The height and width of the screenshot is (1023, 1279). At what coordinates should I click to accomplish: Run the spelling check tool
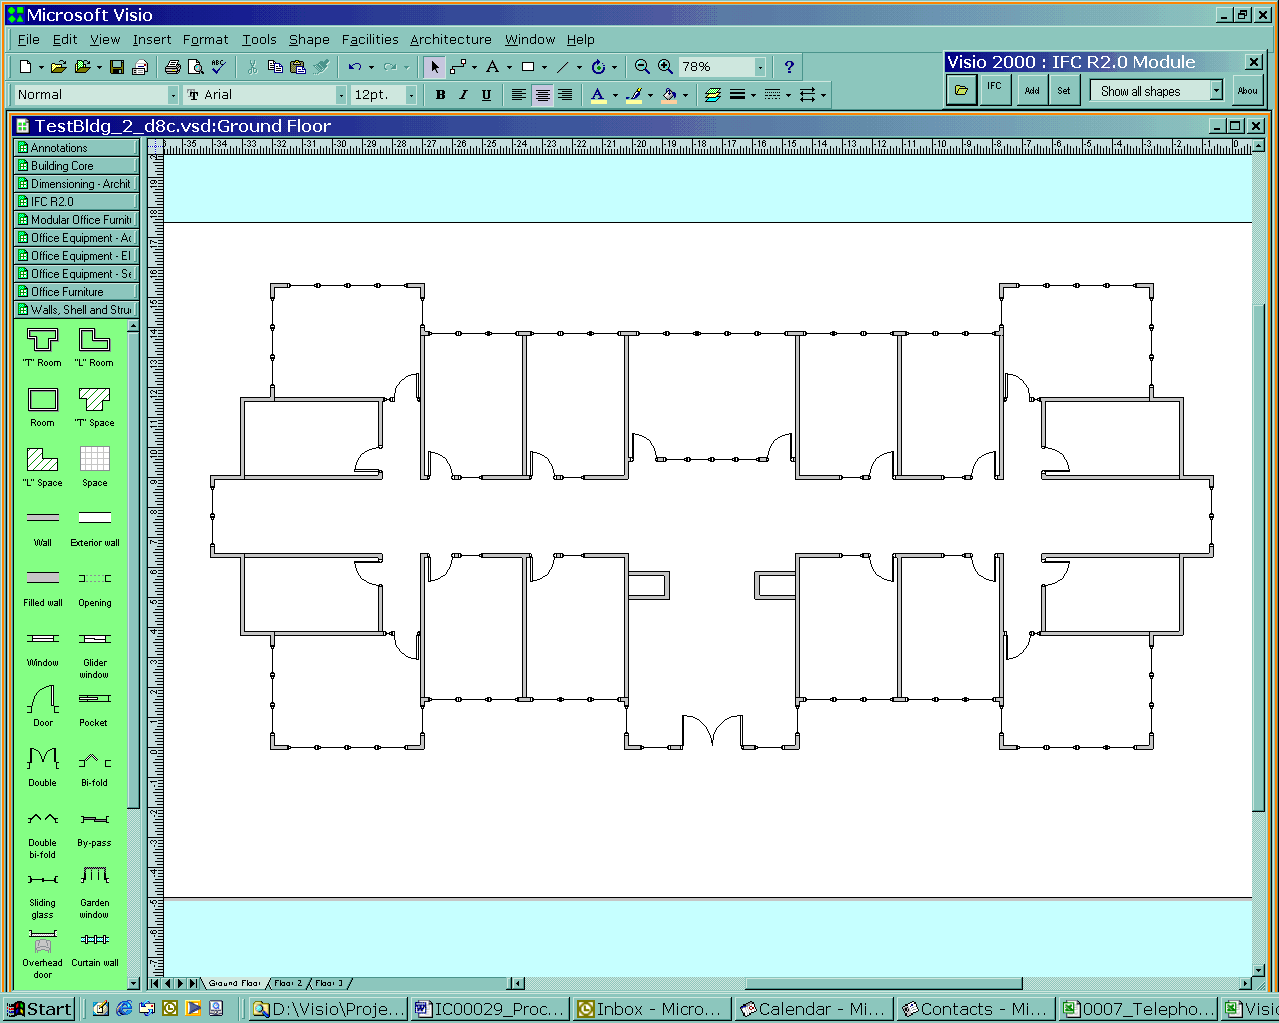point(218,67)
